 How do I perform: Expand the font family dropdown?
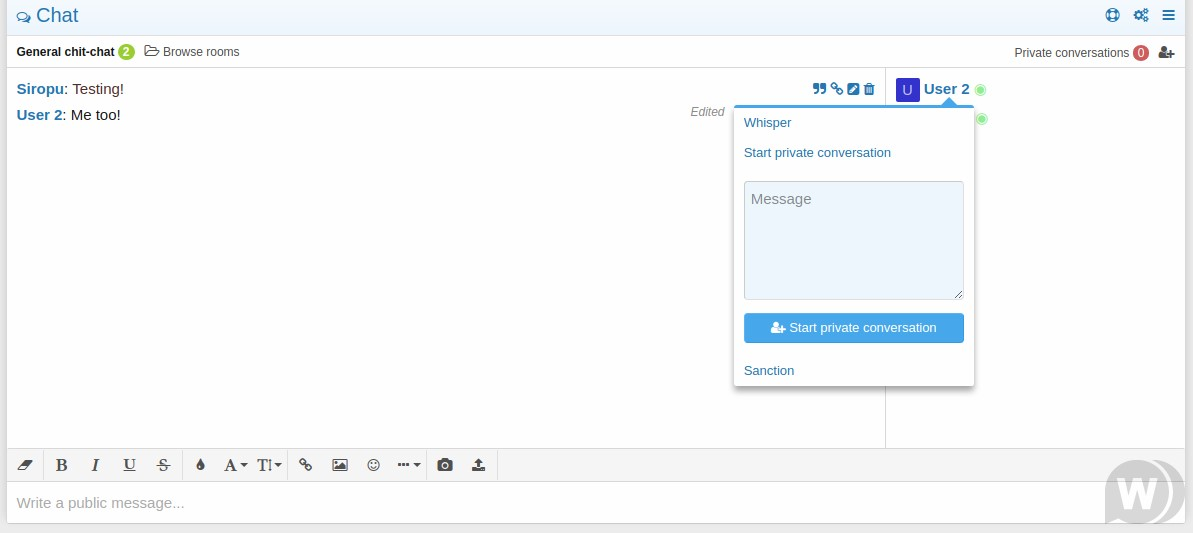coord(235,465)
